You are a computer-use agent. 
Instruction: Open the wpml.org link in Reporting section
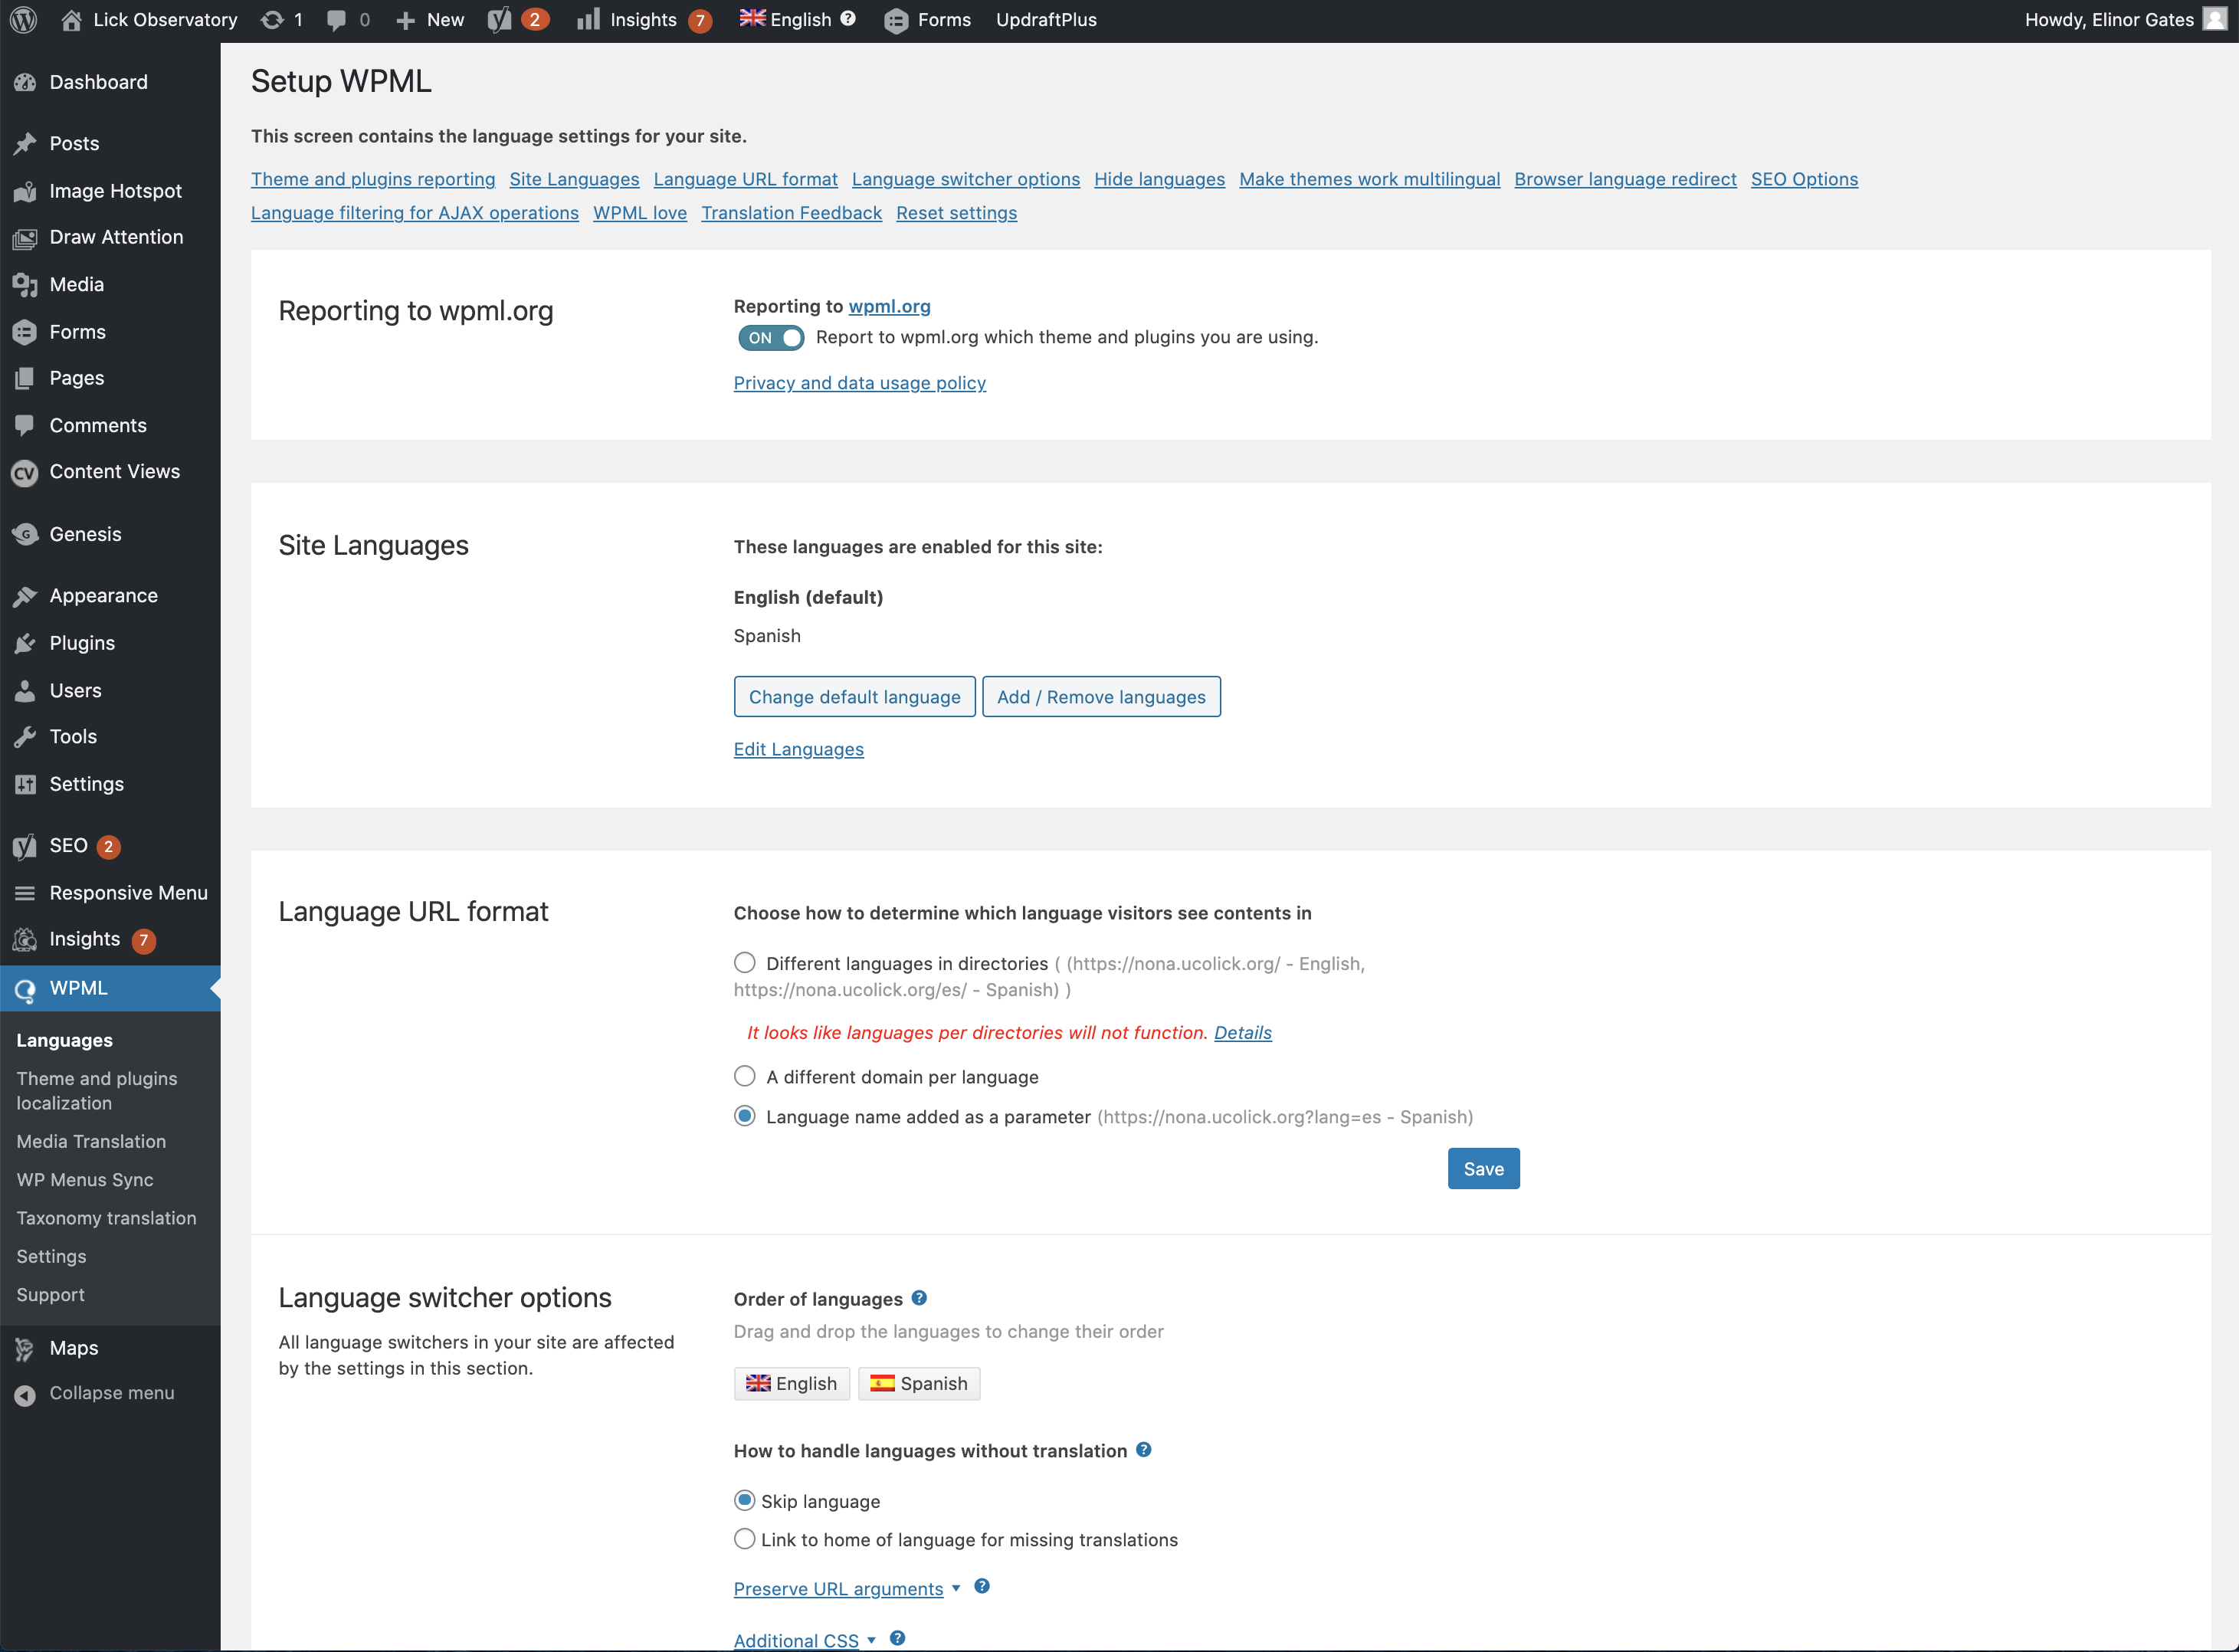pyautogui.click(x=889, y=306)
